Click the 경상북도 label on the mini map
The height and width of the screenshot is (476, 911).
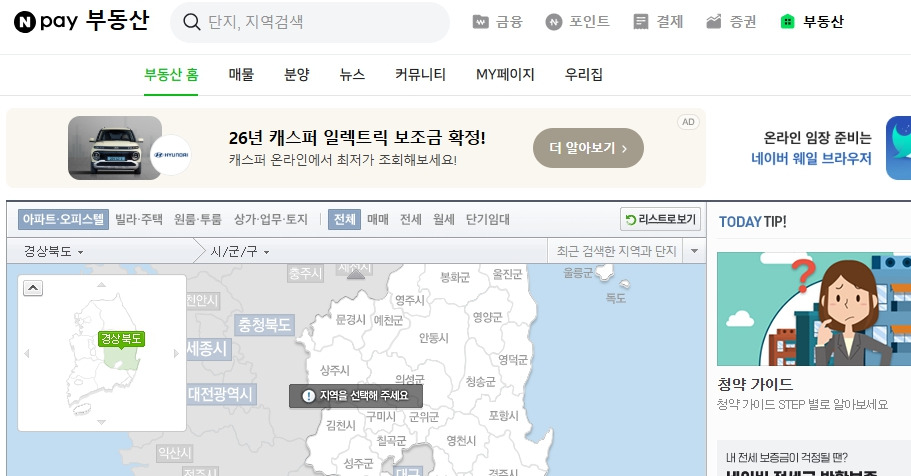pos(121,339)
